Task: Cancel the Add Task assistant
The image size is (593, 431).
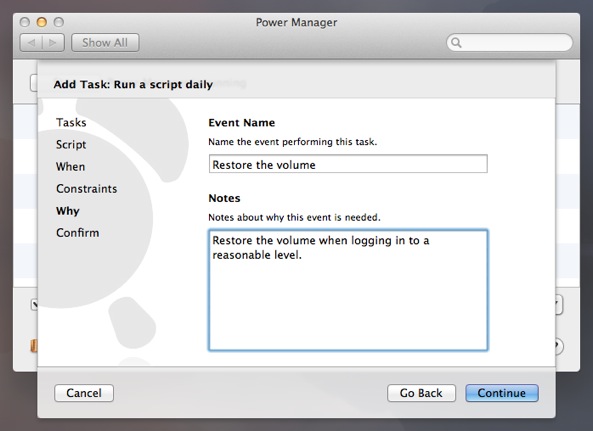Action: pos(84,393)
